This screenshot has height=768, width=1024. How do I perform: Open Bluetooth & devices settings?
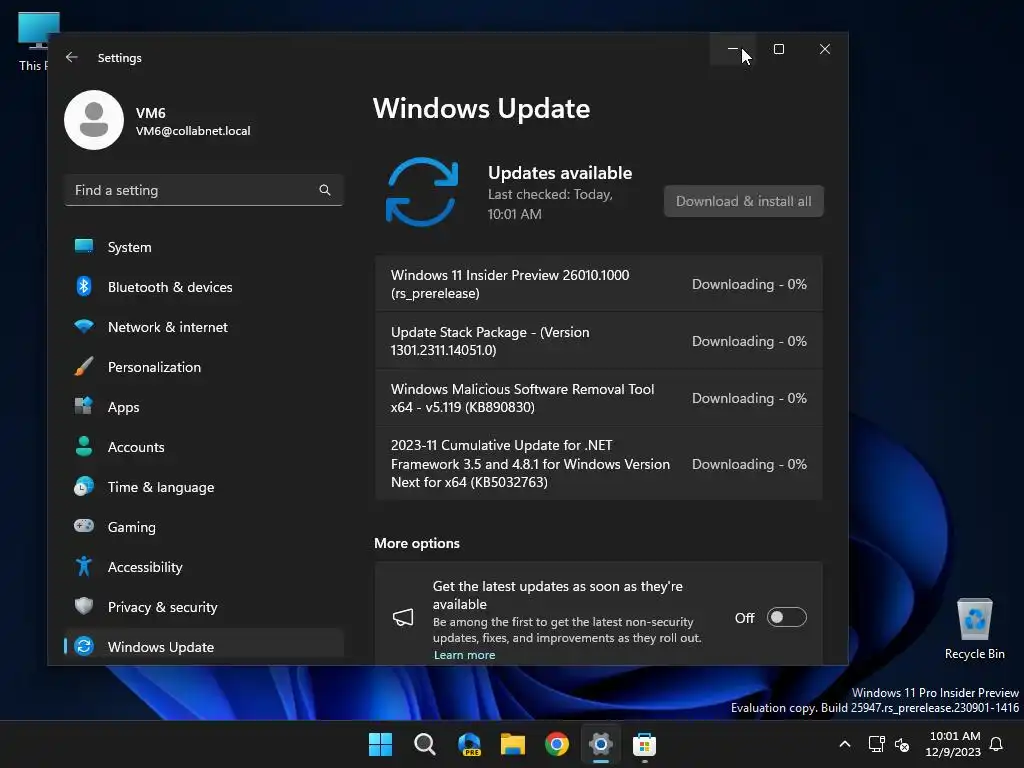pos(204,287)
